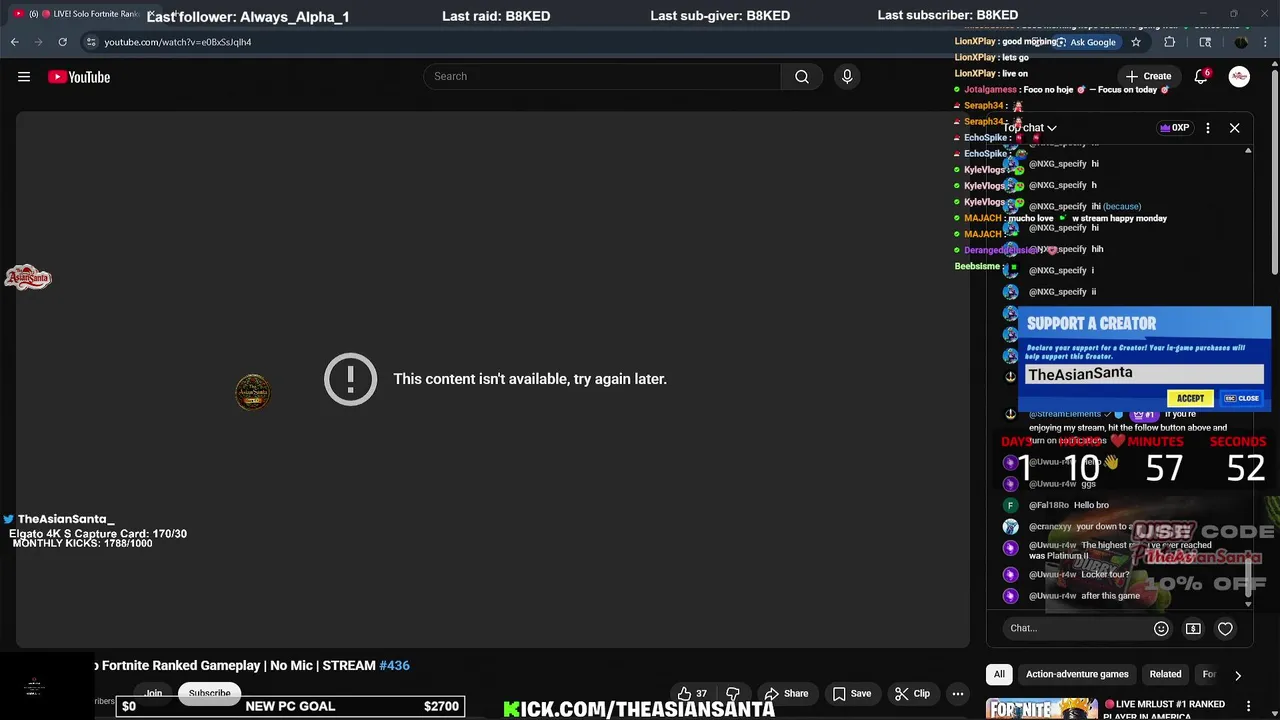Focus the YouTube search field
The image size is (1280, 720).
(x=602, y=77)
